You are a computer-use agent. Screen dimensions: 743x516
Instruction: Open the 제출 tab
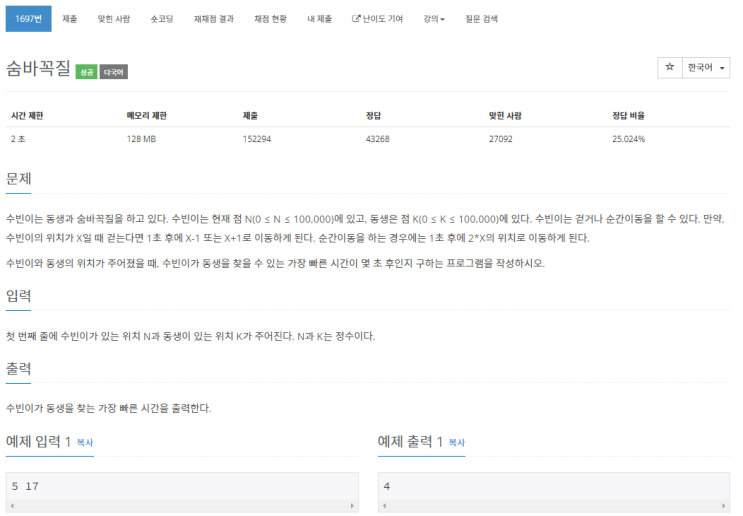click(70, 19)
